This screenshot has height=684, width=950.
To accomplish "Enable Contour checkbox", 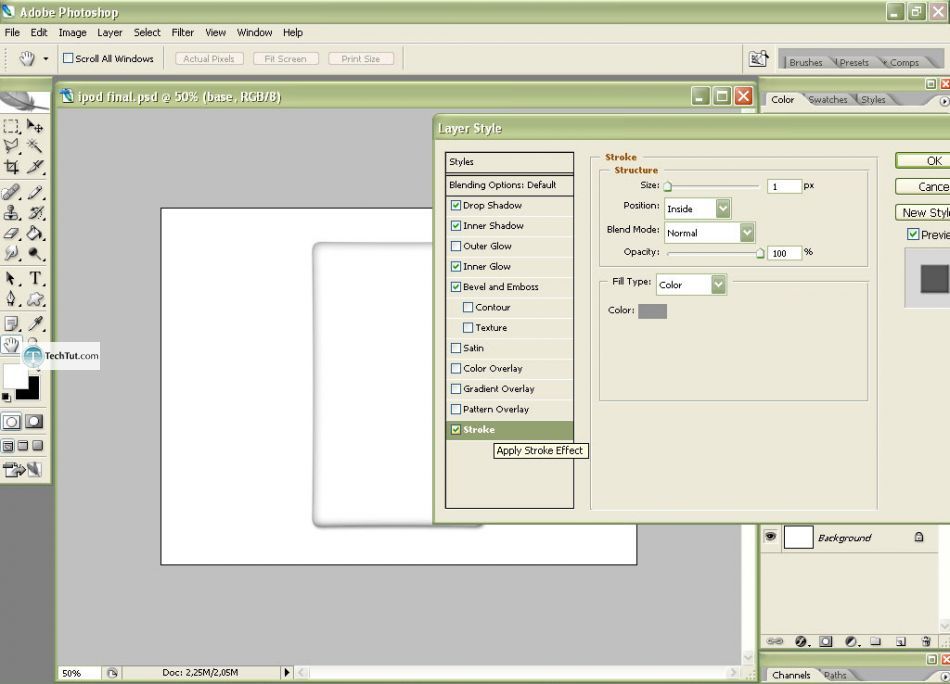I will point(468,307).
